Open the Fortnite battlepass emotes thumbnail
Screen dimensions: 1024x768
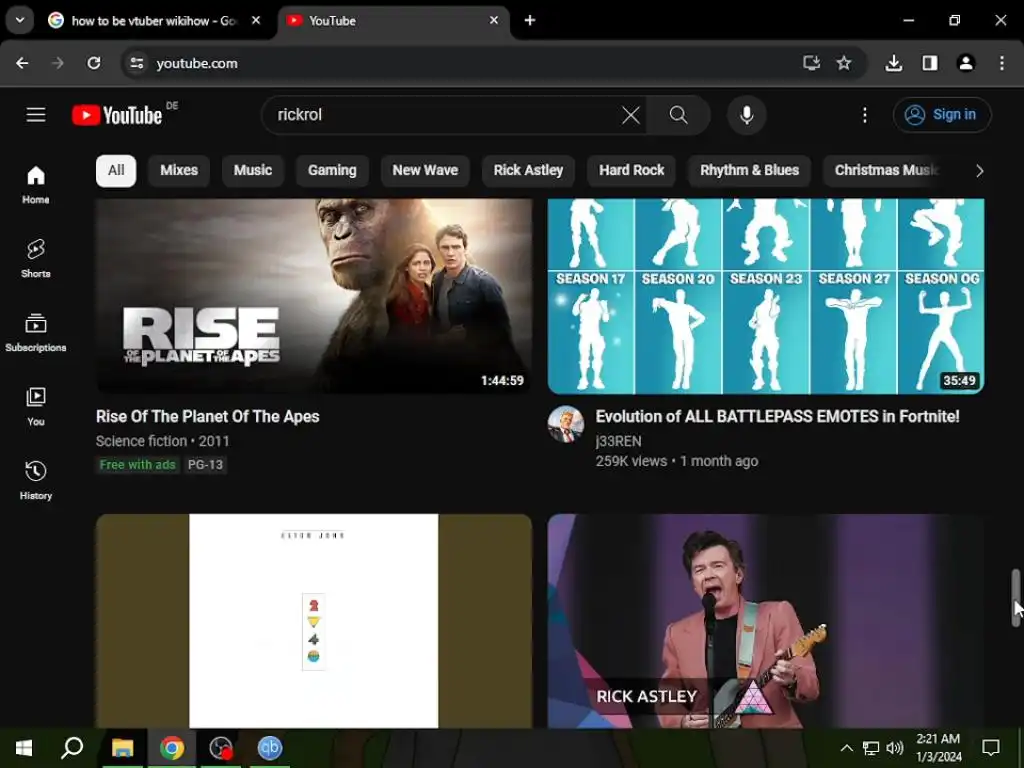coord(765,296)
